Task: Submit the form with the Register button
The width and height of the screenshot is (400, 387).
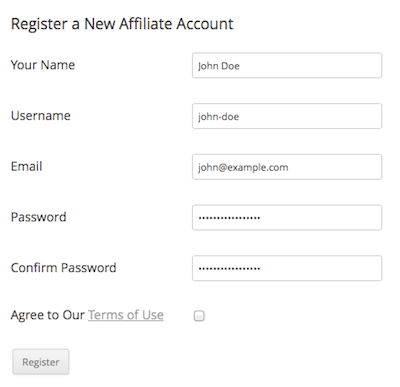Action: tap(41, 362)
